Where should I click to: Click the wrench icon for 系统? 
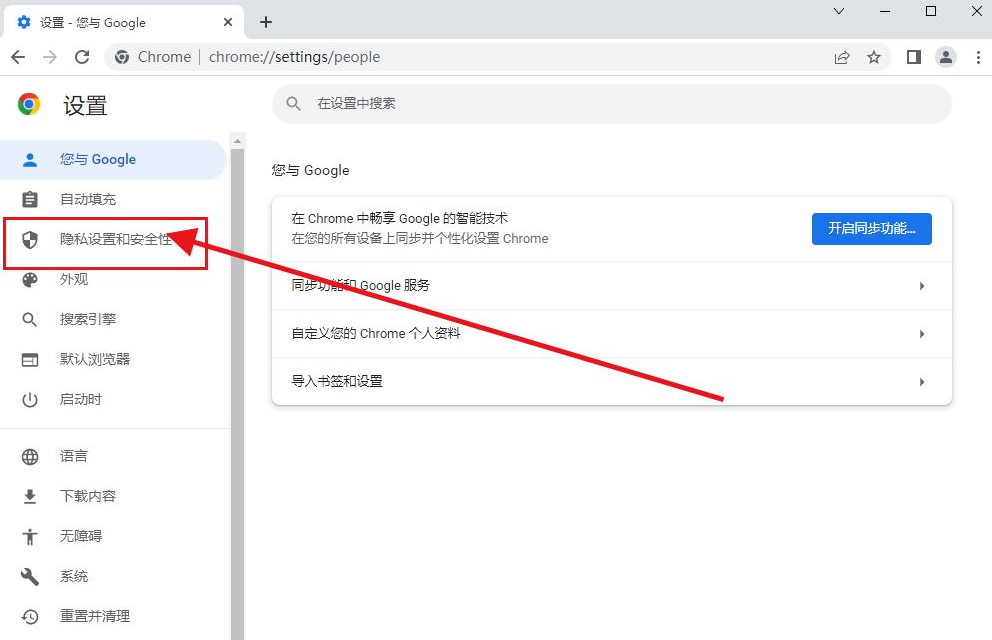tap(30, 576)
